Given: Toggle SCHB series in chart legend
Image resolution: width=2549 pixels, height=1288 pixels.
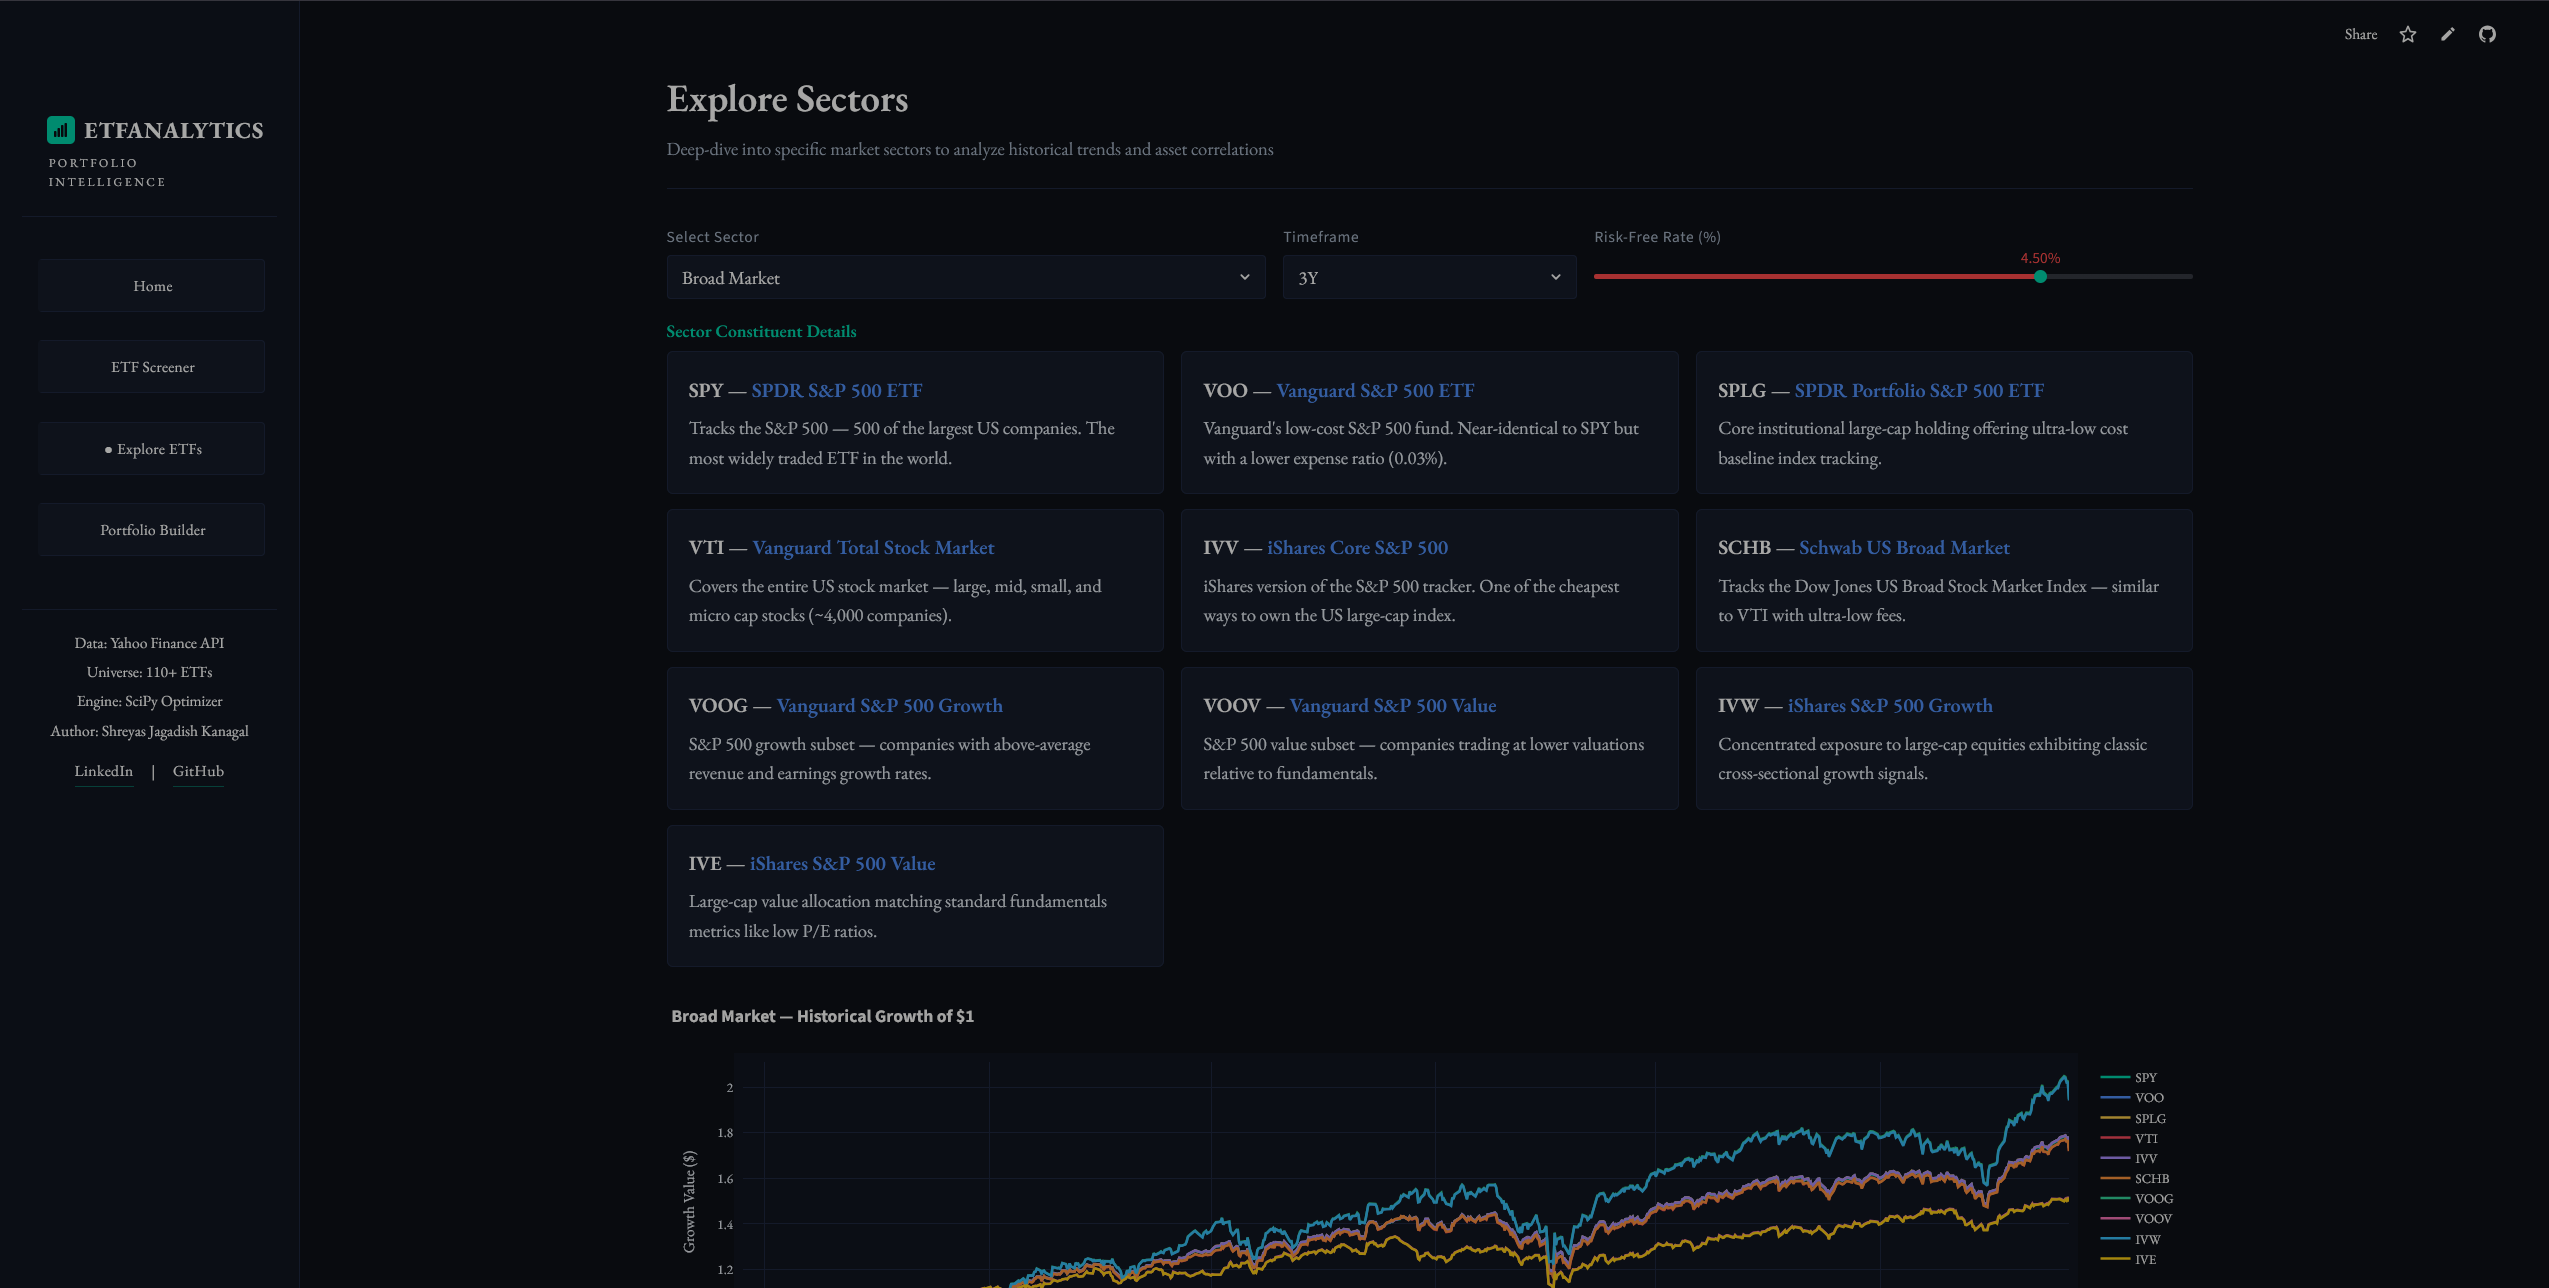Looking at the screenshot, I should [2135, 1179].
